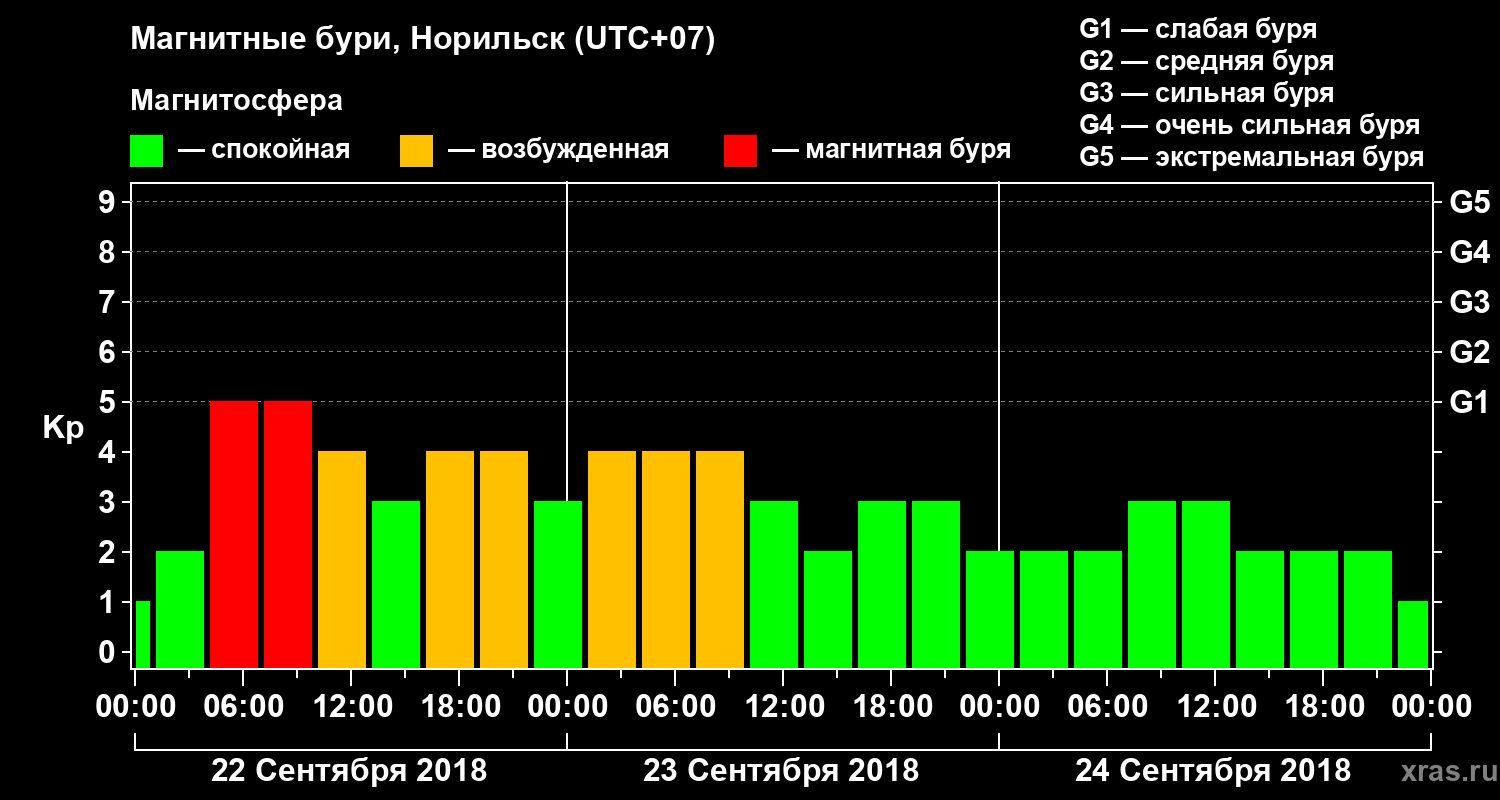Click the «G3» label on the right axis
Screen dimensions: 1500x800
tap(1470, 302)
